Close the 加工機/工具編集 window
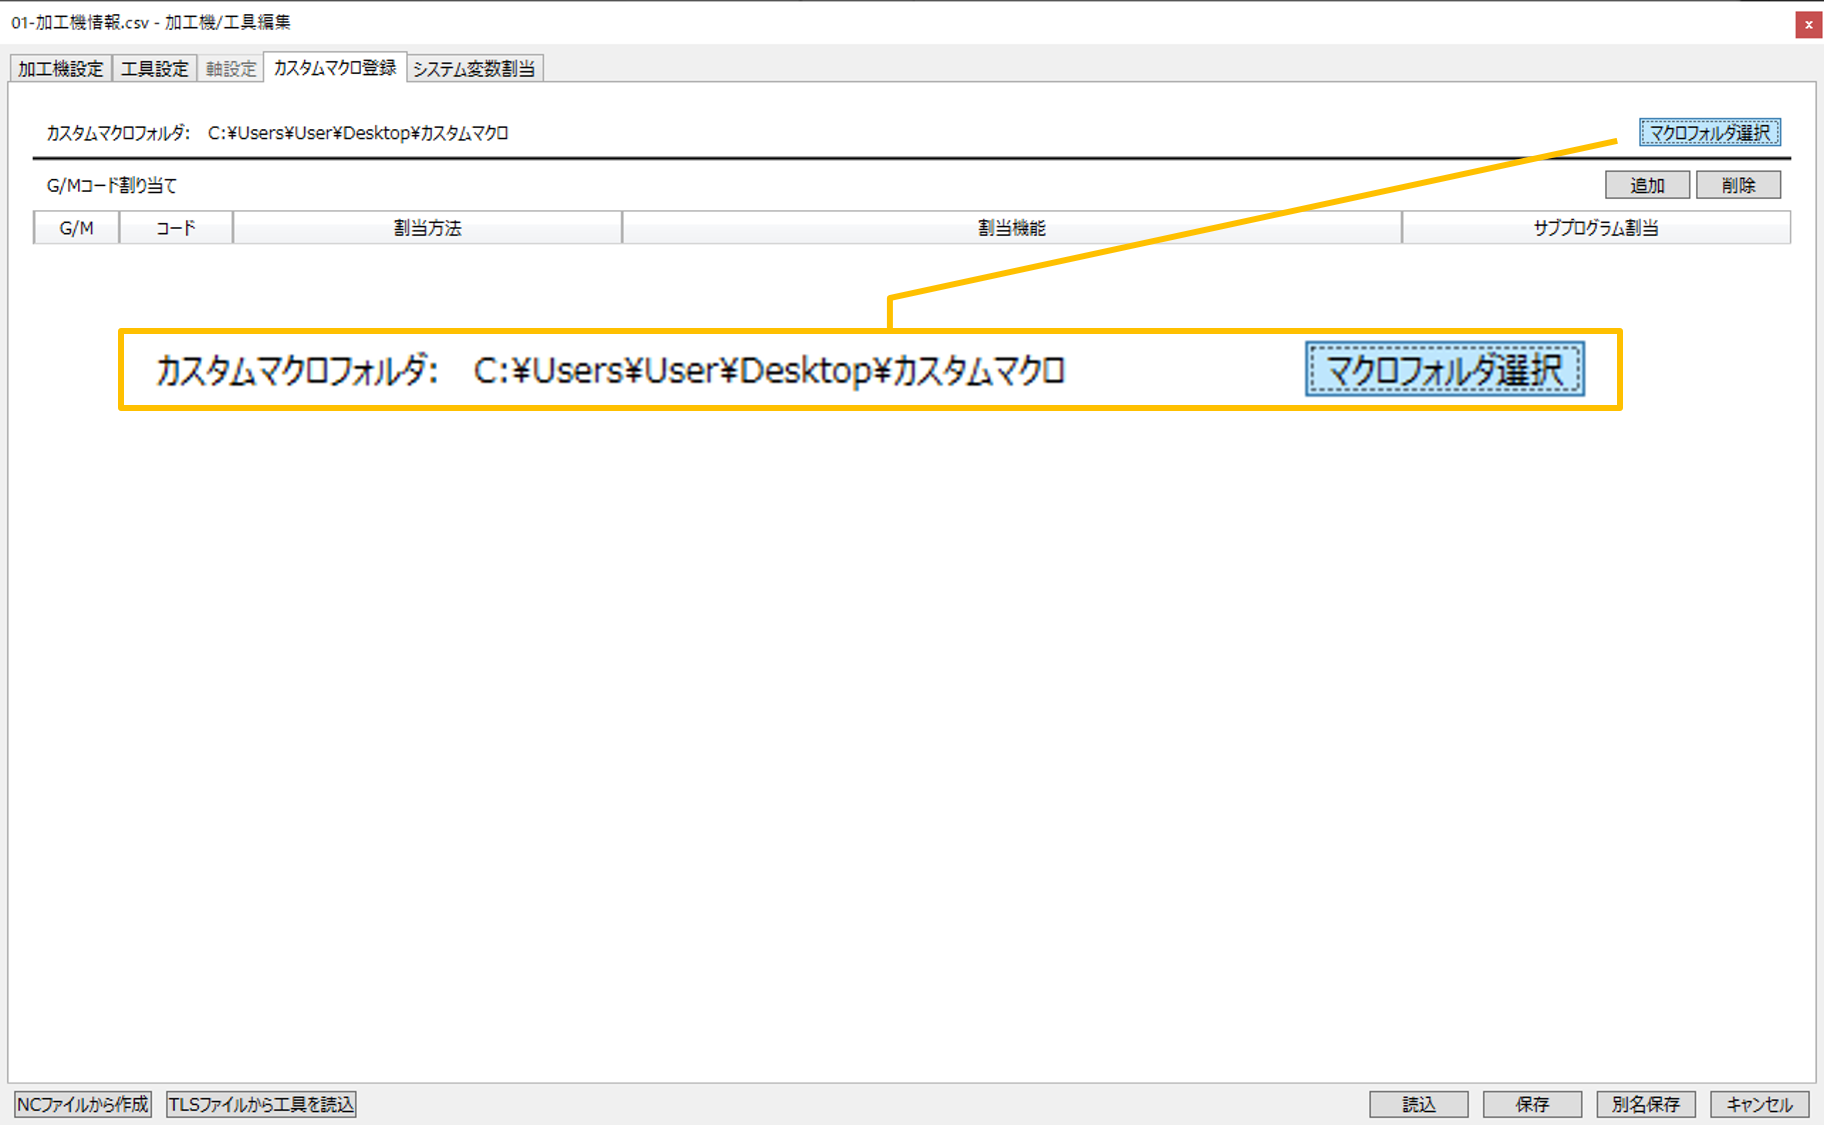This screenshot has width=1824, height=1125. click(x=1808, y=25)
